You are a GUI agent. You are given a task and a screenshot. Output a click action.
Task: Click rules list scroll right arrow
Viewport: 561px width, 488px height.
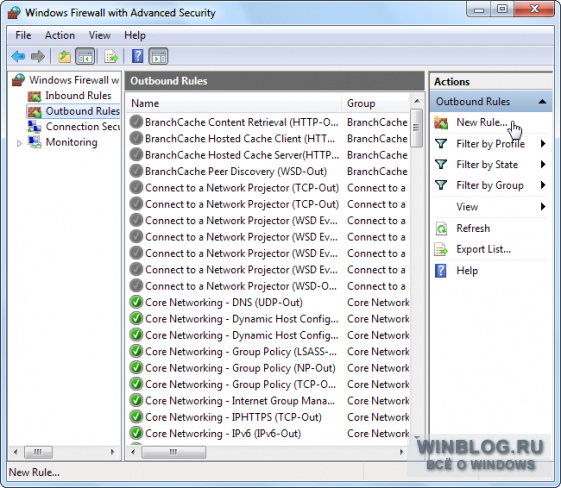pos(402,452)
